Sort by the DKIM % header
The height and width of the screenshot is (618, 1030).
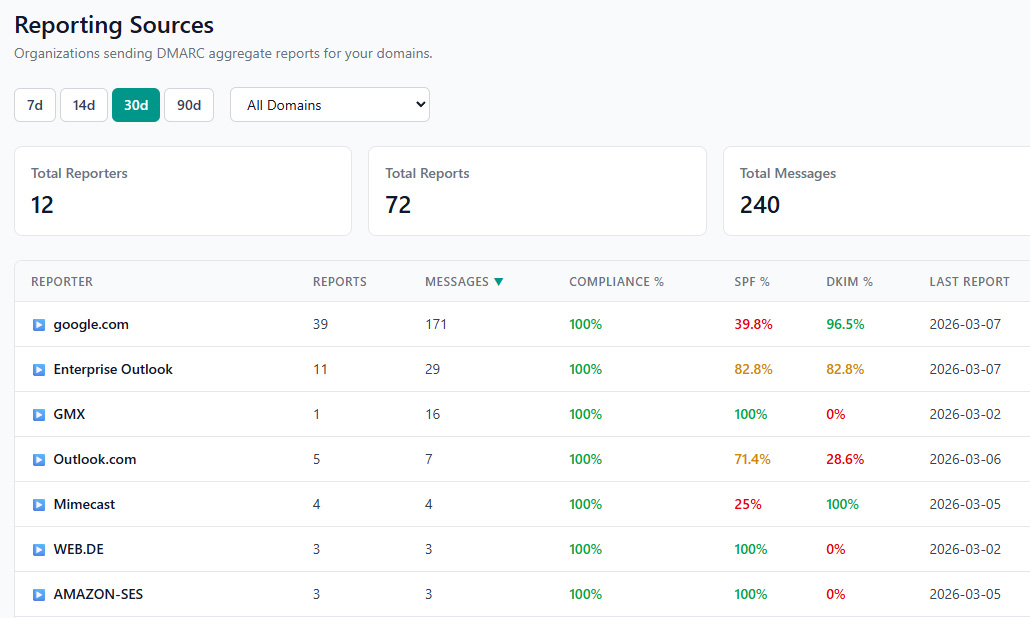click(849, 282)
